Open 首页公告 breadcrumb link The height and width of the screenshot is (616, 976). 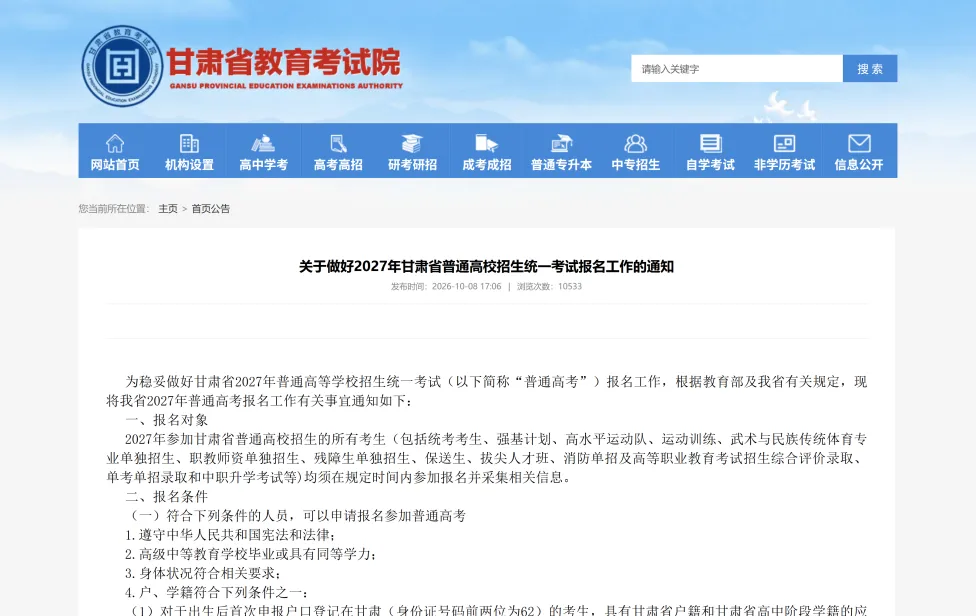pyautogui.click(x=210, y=208)
